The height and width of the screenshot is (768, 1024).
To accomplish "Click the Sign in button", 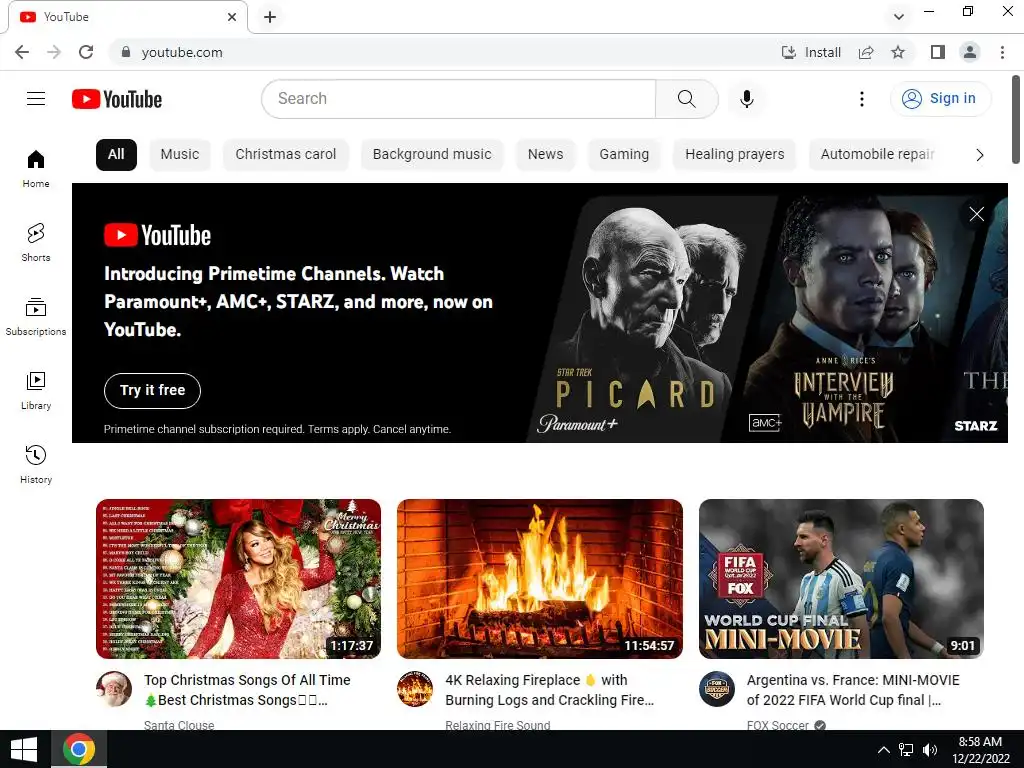I will [x=940, y=99].
